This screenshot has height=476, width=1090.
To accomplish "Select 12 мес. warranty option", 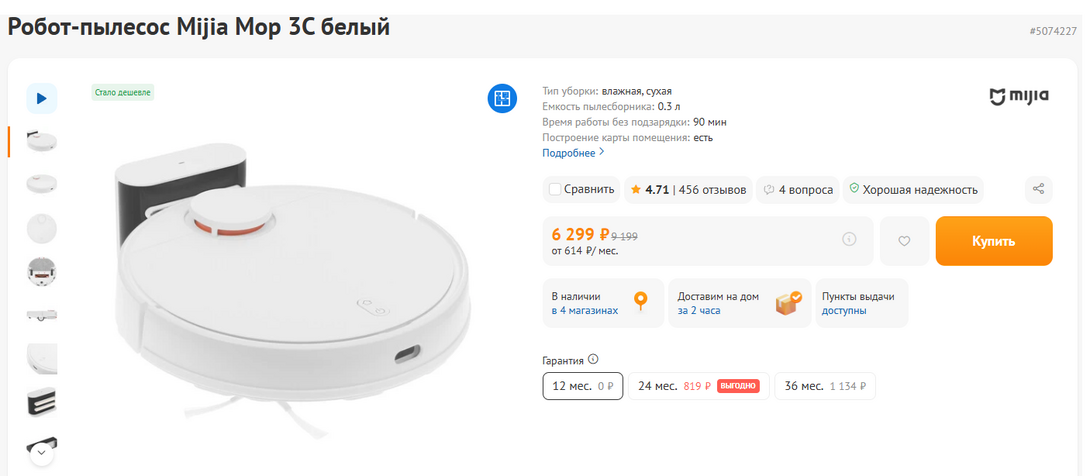I will (x=583, y=386).
